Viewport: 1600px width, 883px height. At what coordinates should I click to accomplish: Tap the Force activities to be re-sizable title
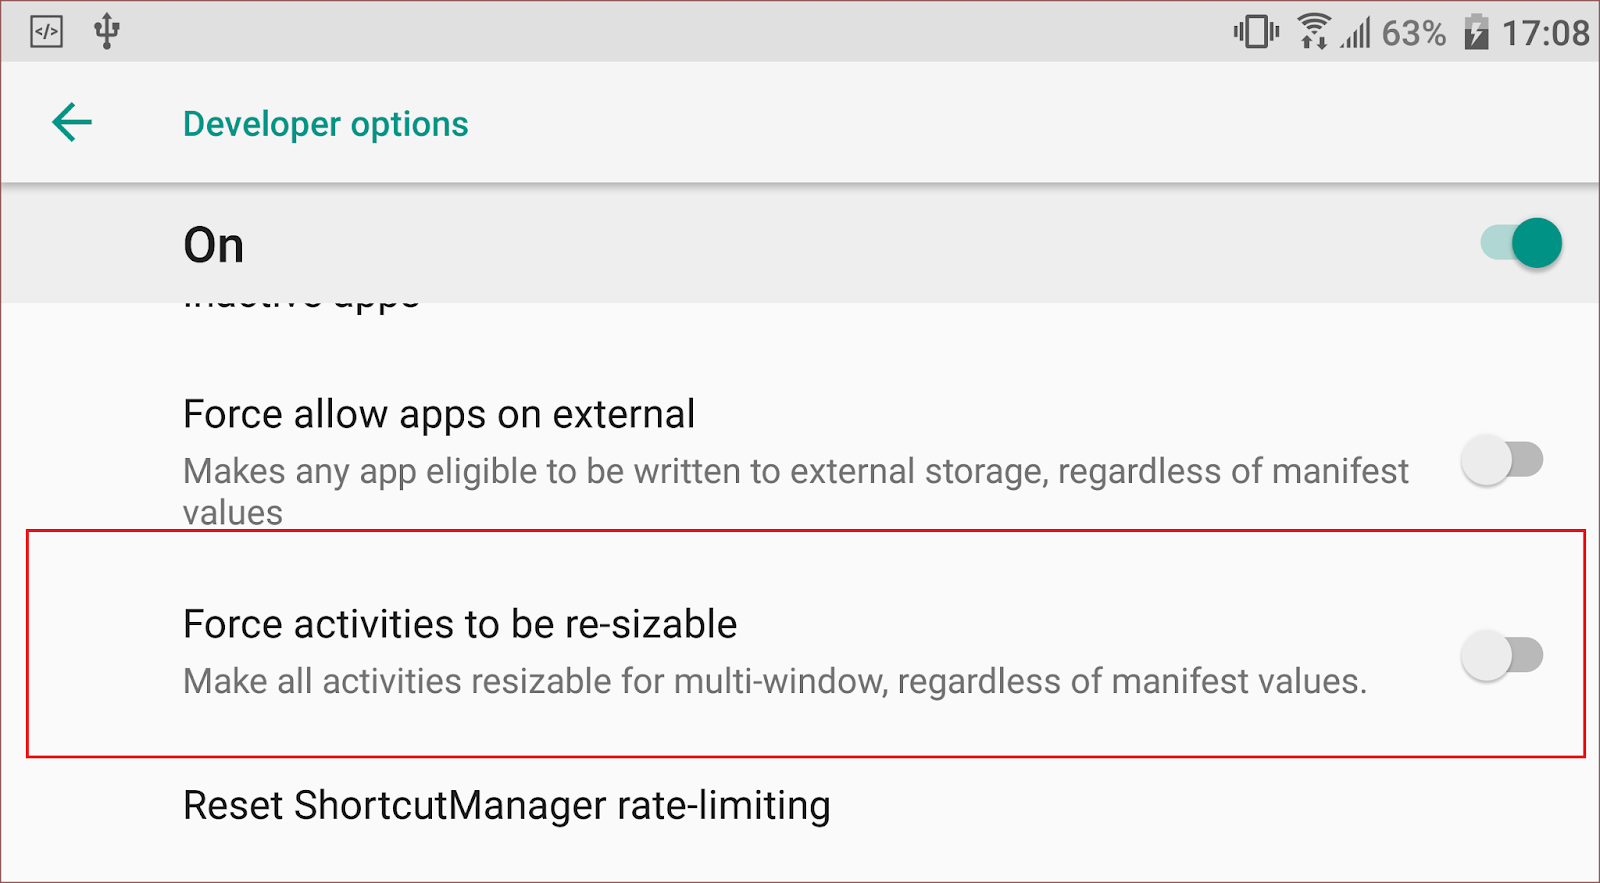(460, 624)
